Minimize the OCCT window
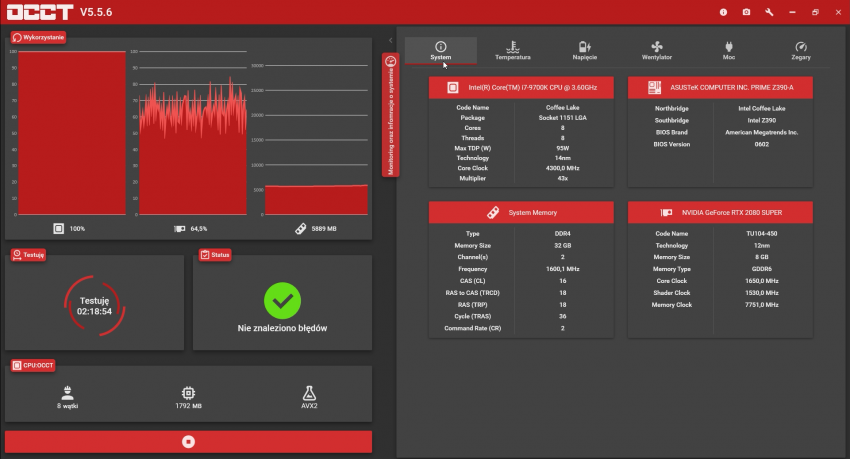Viewport: 850px width, 459px height. coord(792,12)
